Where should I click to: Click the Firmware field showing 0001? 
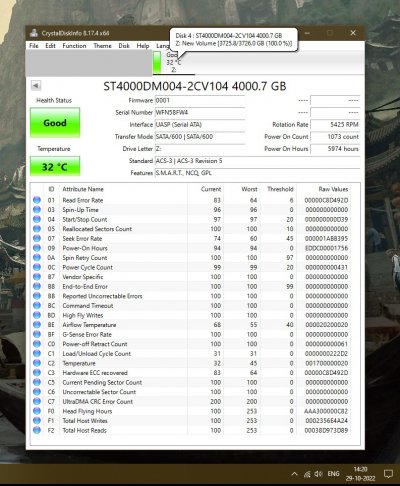click(200, 100)
